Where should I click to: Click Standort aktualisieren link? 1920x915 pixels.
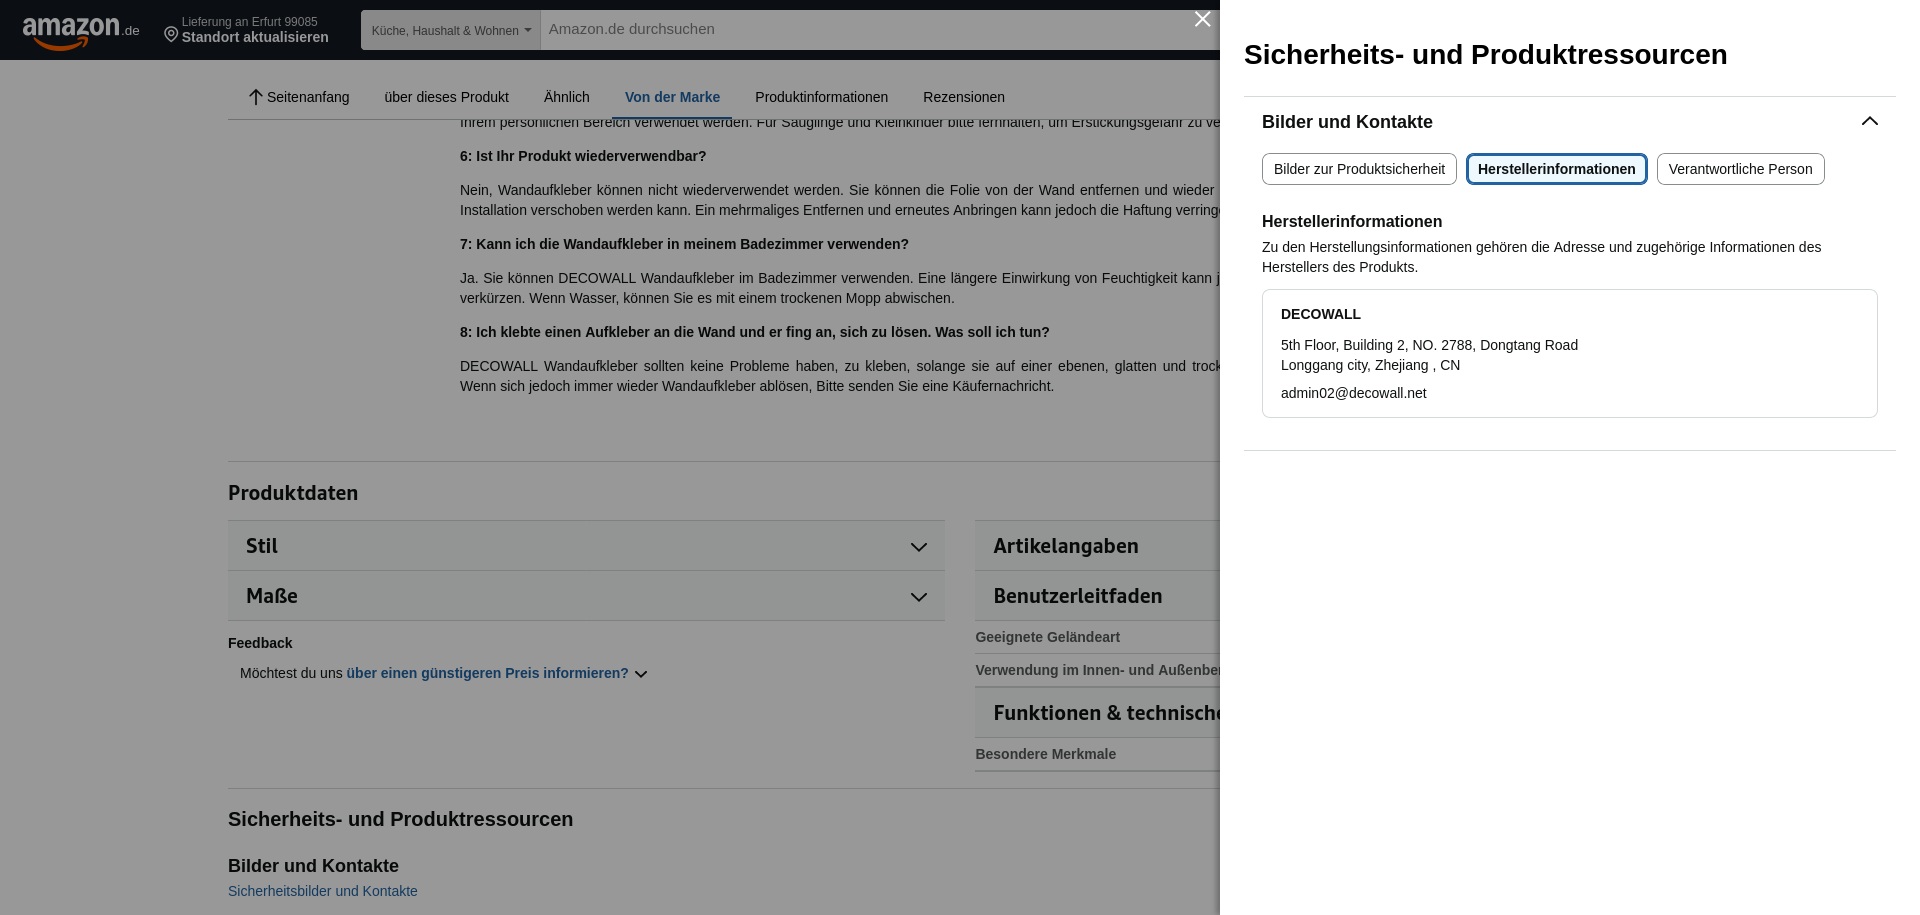[255, 37]
